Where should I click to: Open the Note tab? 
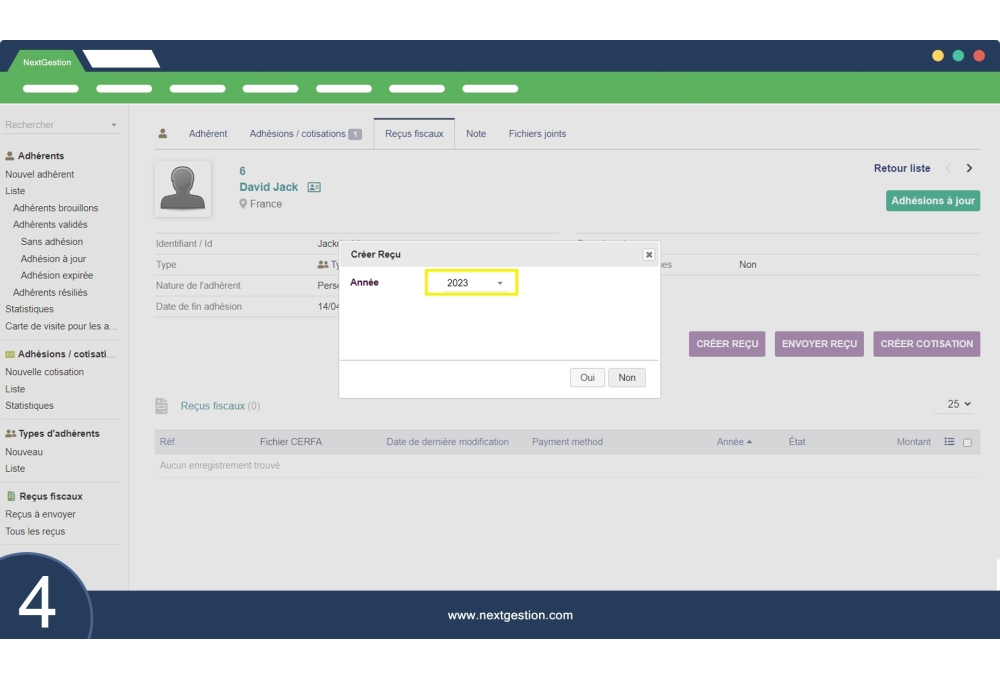pos(476,134)
